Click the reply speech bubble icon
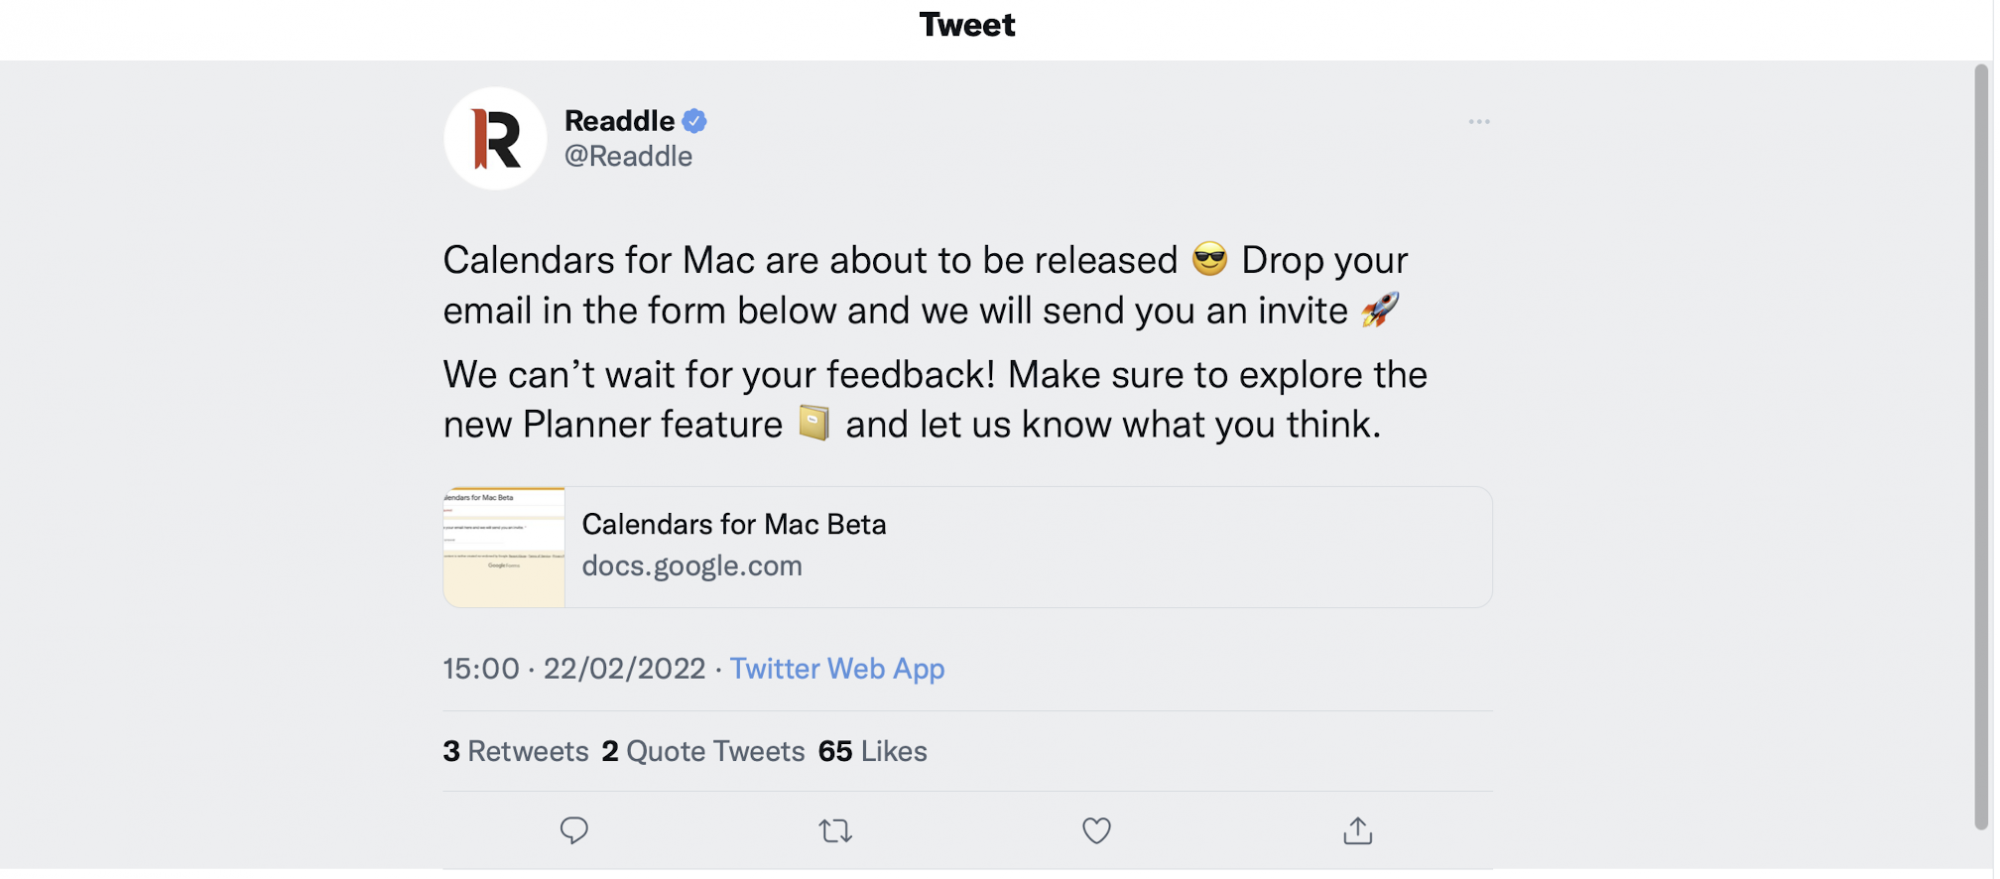This screenshot has height=879, width=2000. coord(574,830)
